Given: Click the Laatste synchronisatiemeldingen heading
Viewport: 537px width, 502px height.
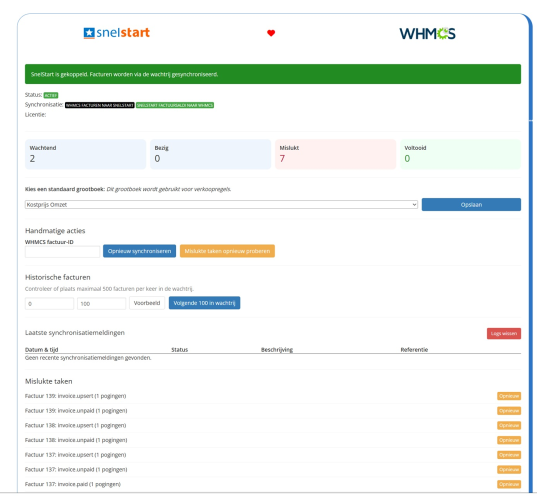Looking at the screenshot, I should [x=75, y=333].
